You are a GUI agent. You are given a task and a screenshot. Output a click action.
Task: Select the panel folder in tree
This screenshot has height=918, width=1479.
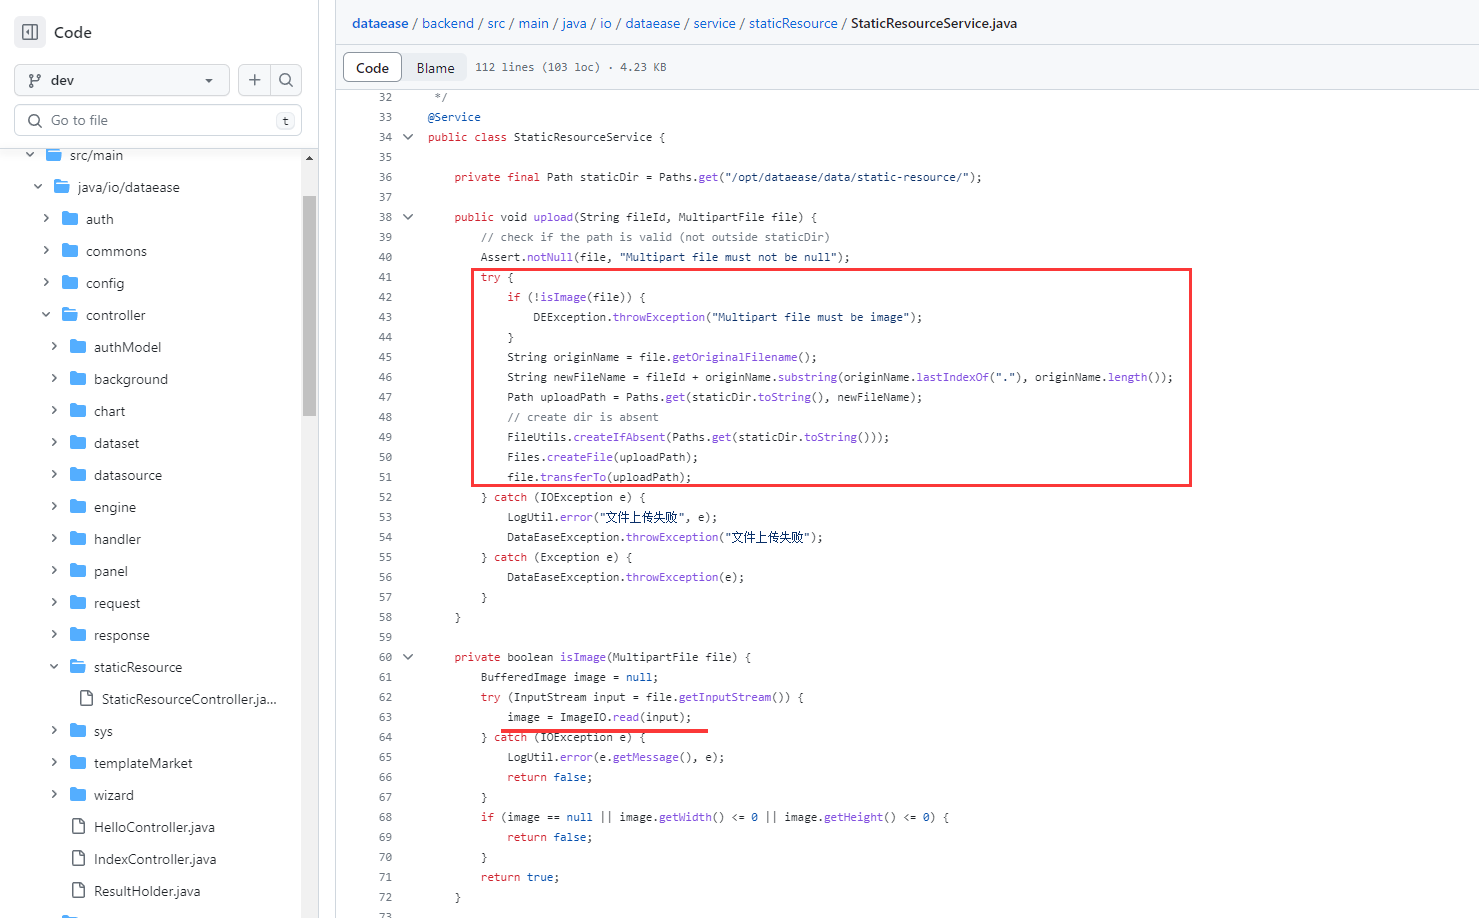111,571
